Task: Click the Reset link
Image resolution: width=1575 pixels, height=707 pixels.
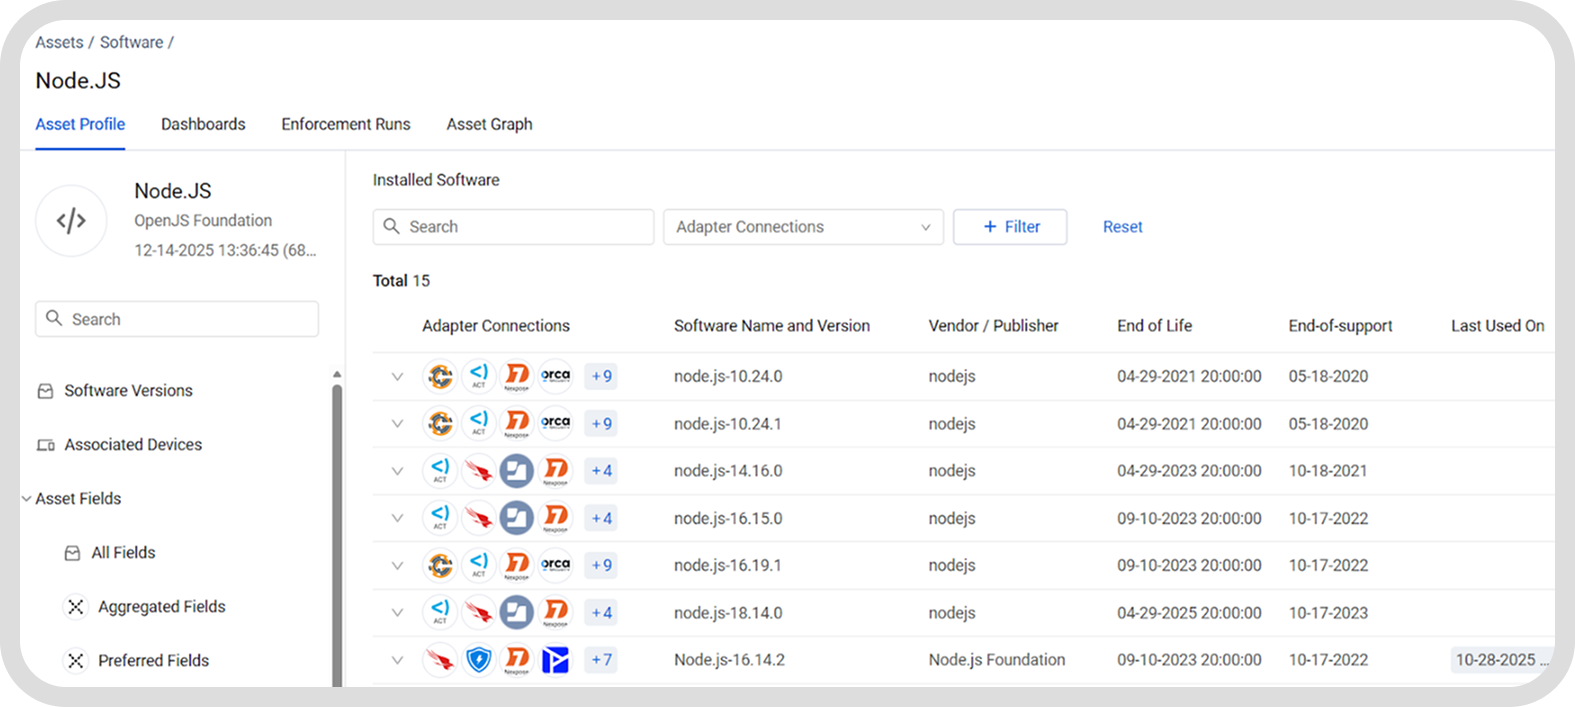Action: tap(1122, 227)
